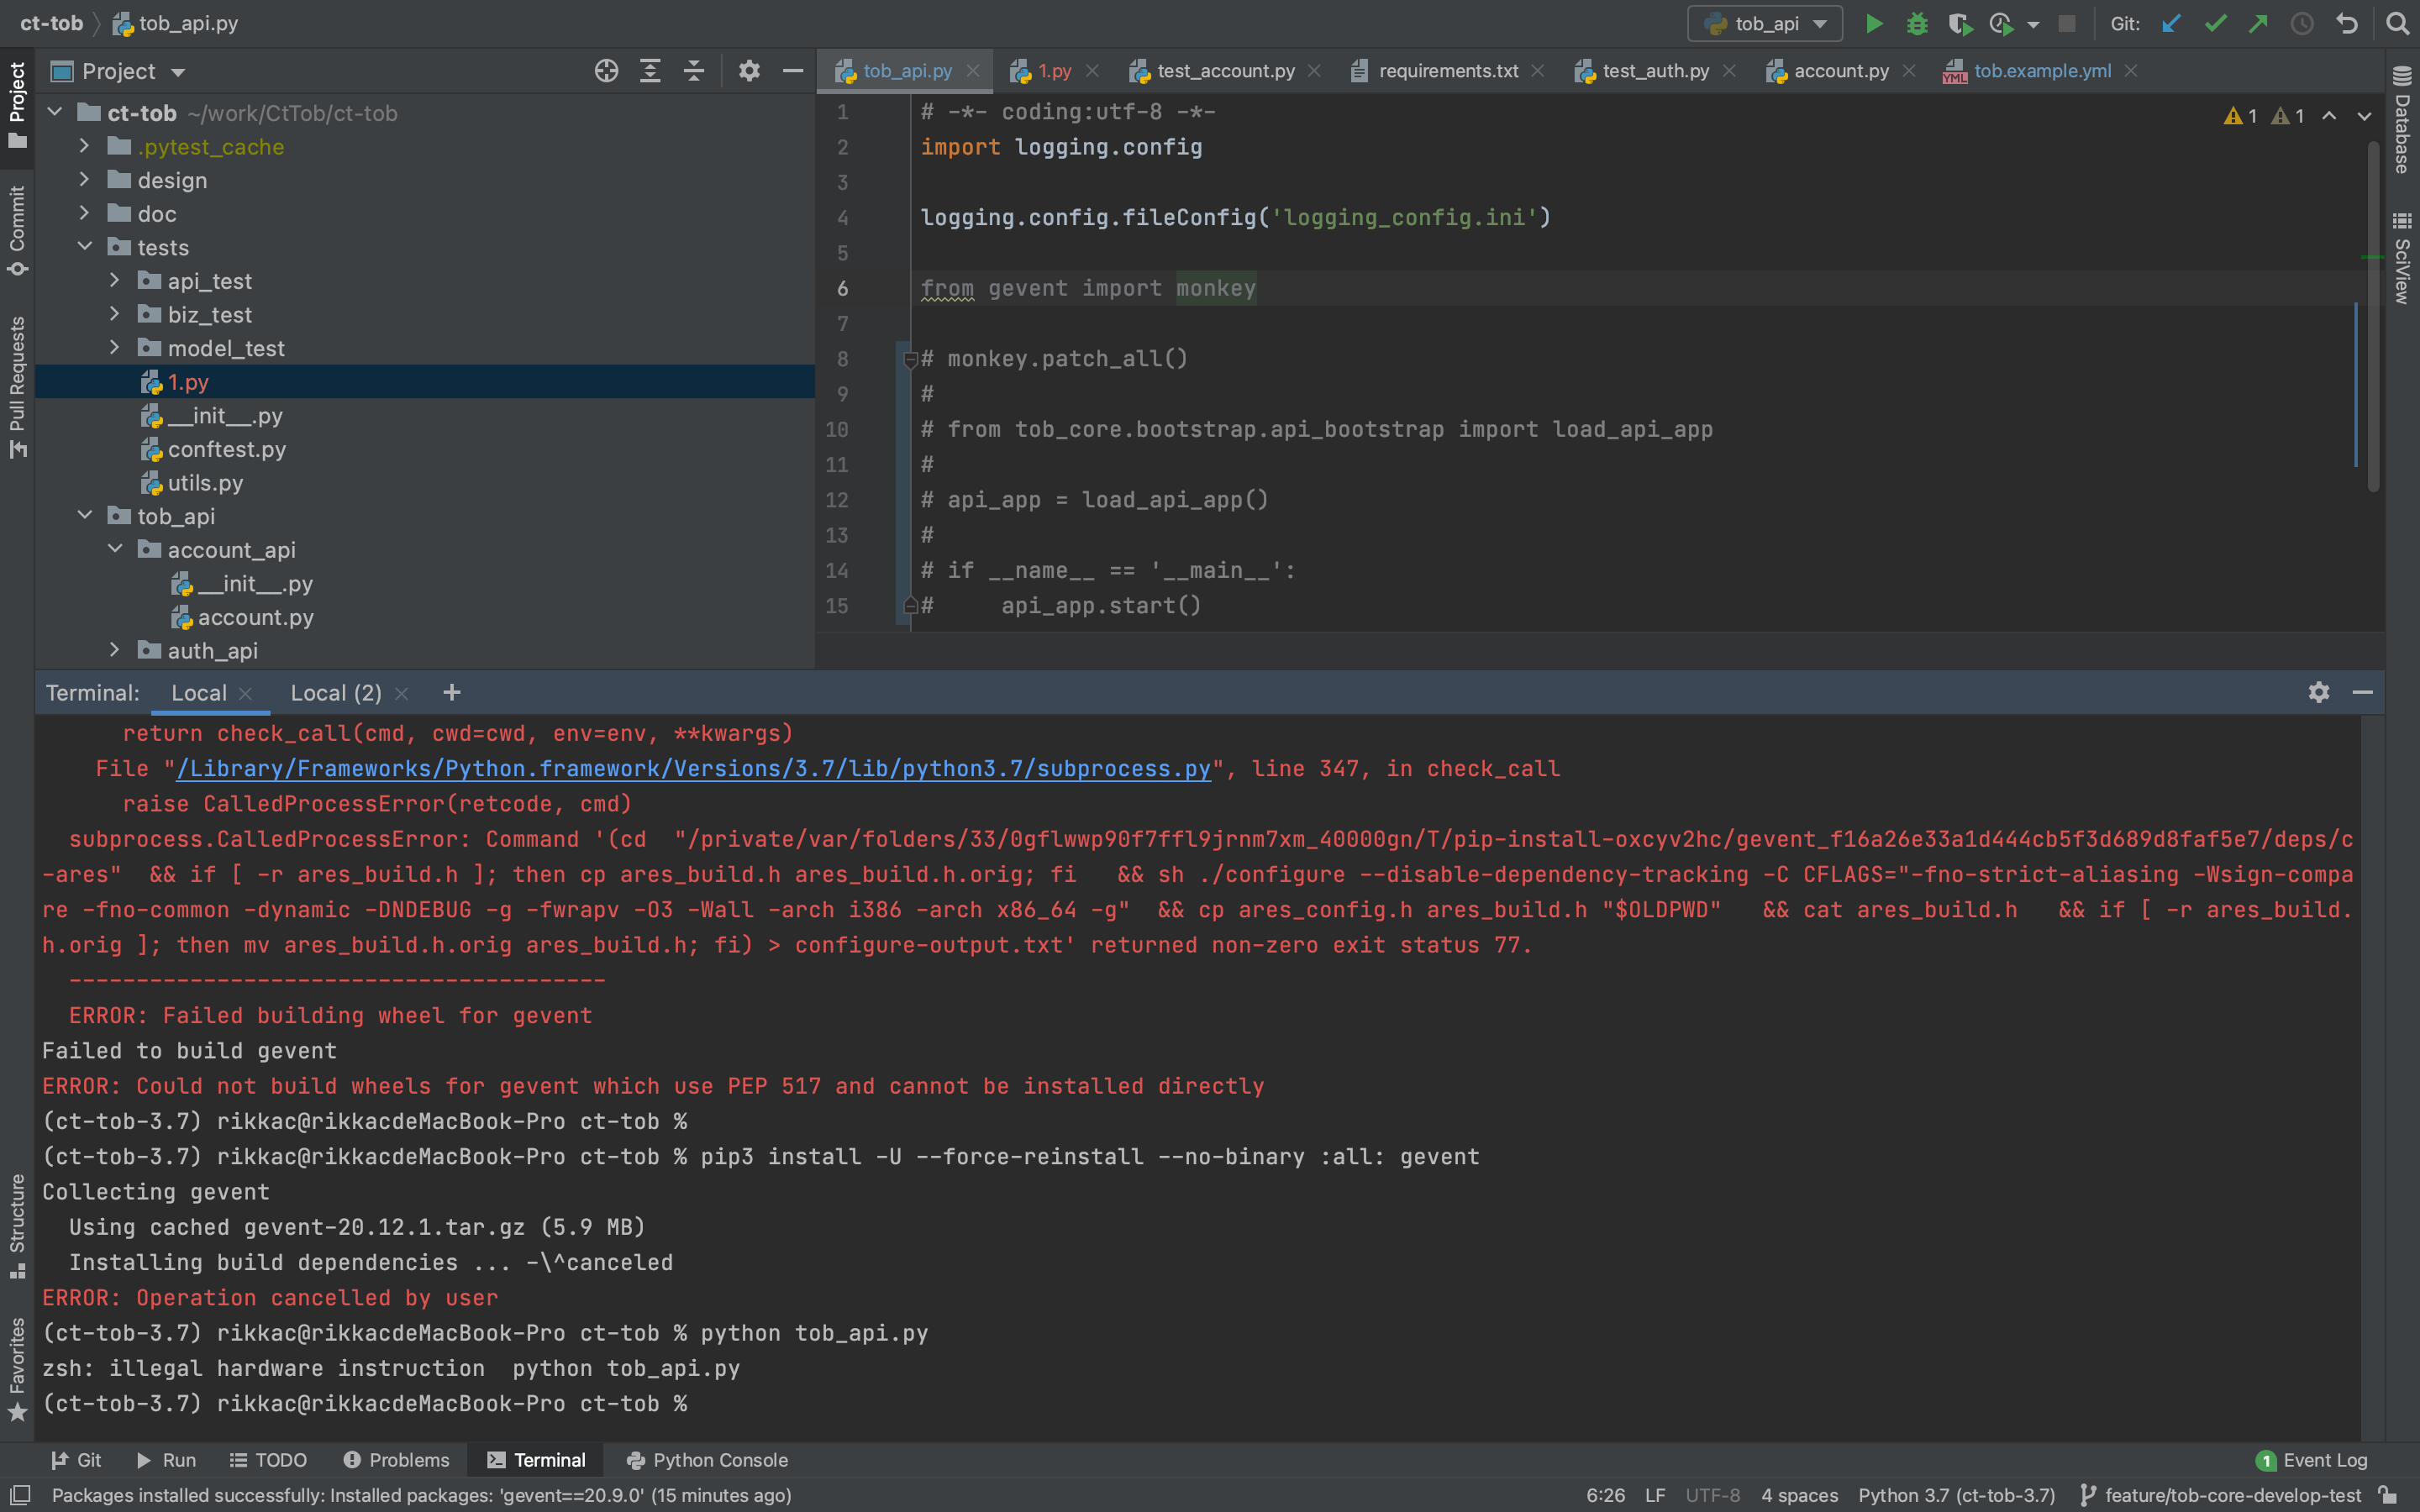Open the Python Console tool tab
This screenshot has height=1512, width=2420.
[707, 1460]
